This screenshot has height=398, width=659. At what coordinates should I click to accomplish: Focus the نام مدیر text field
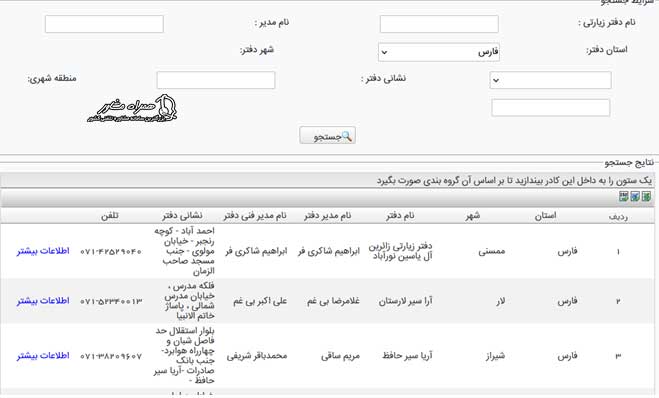tap(104, 24)
